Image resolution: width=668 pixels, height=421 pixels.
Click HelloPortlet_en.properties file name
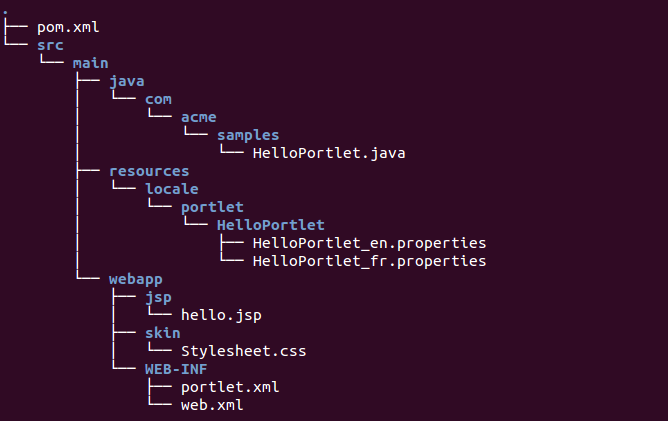[369, 243]
